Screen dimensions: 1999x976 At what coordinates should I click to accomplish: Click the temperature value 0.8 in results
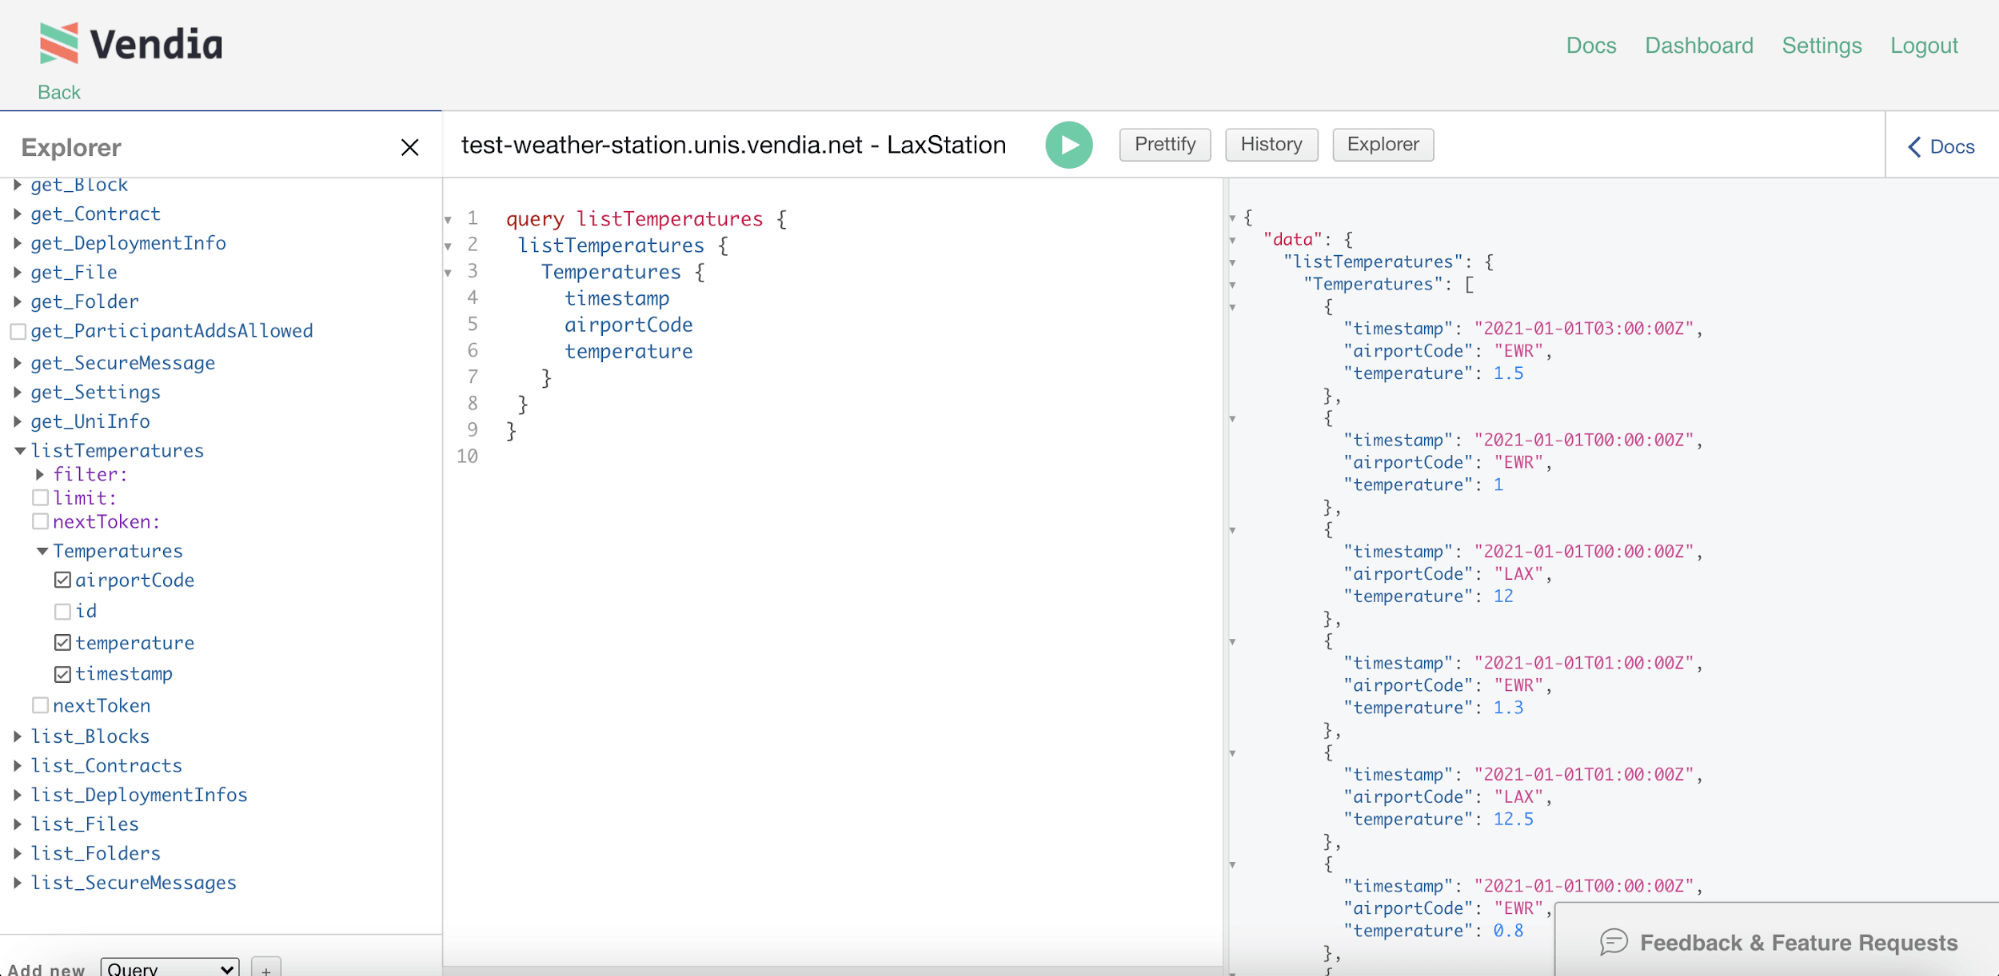[x=1508, y=931]
